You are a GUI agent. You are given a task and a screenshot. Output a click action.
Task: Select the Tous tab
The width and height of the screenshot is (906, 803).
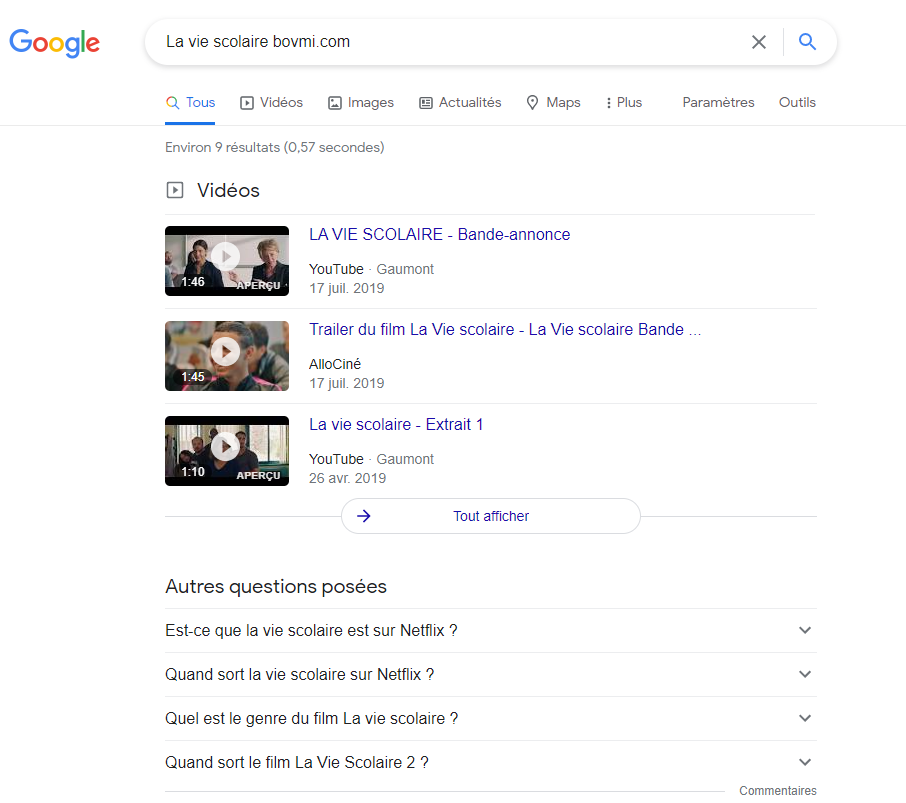[190, 102]
